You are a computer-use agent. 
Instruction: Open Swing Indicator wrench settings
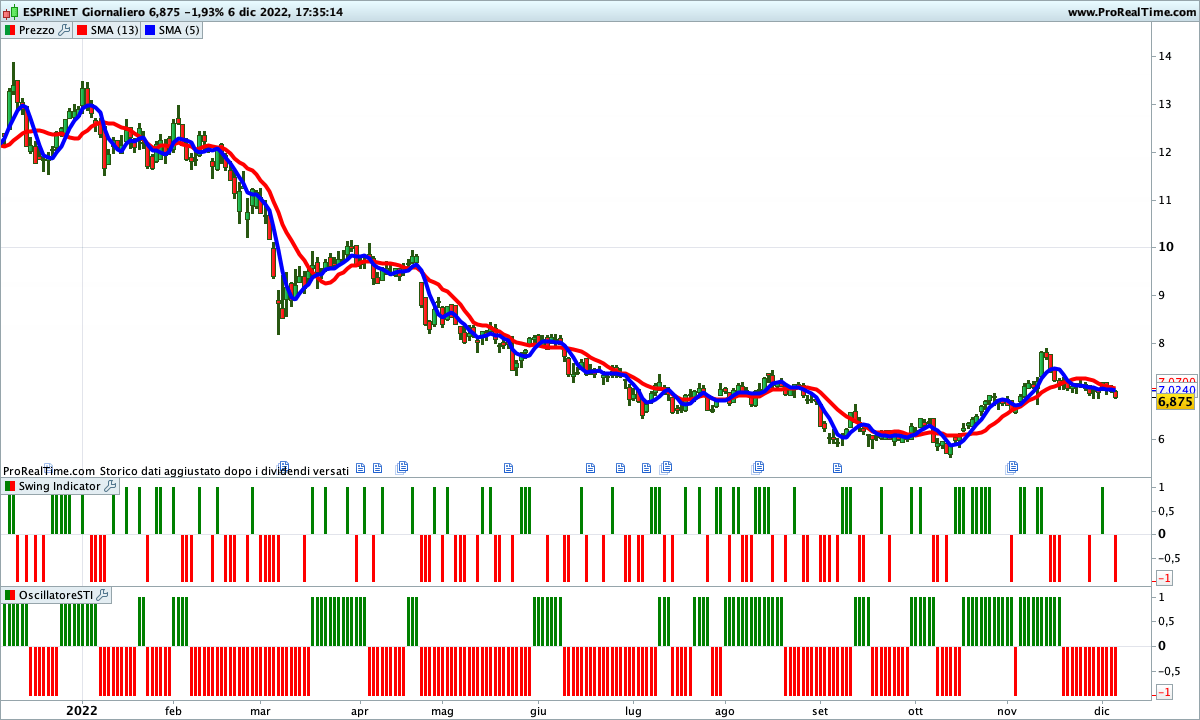tap(110, 486)
